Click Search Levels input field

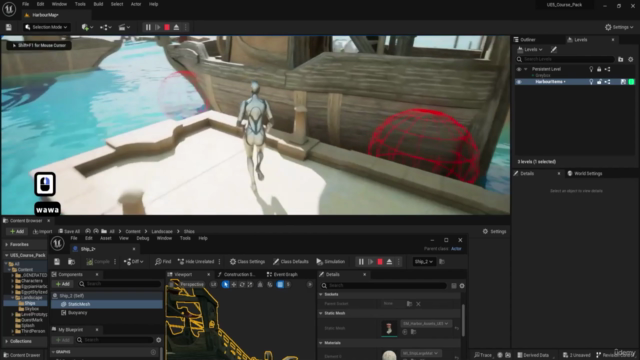coord(565,59)
